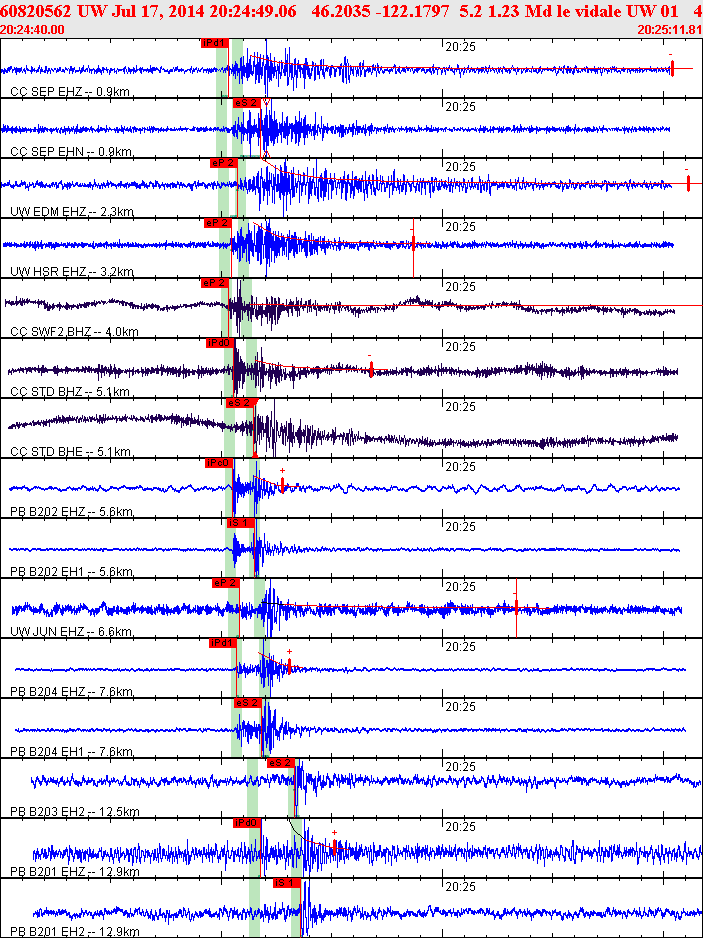The image size is (703, 938).
Task: Click the S pick flag on PB B203 EH2
Action: coord(280,763)
